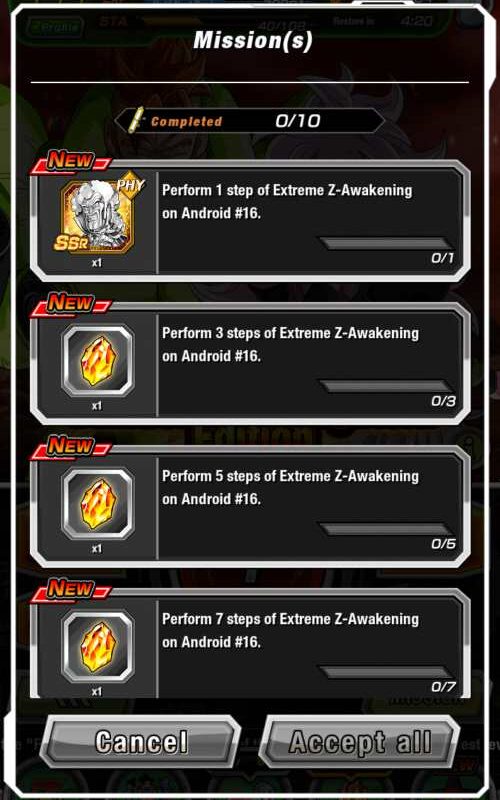Tap the Mission(s) title header
This screenshot has width=500, height=800.
(253, 41)
